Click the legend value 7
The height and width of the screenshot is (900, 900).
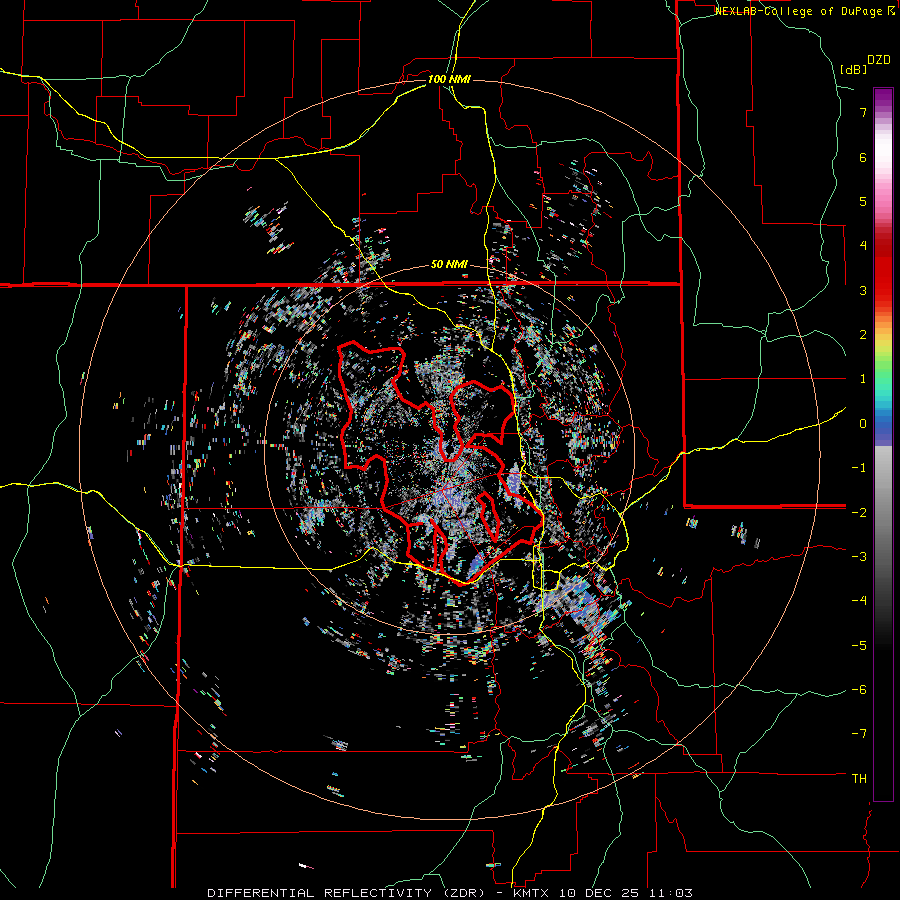[x=863, y=112]
